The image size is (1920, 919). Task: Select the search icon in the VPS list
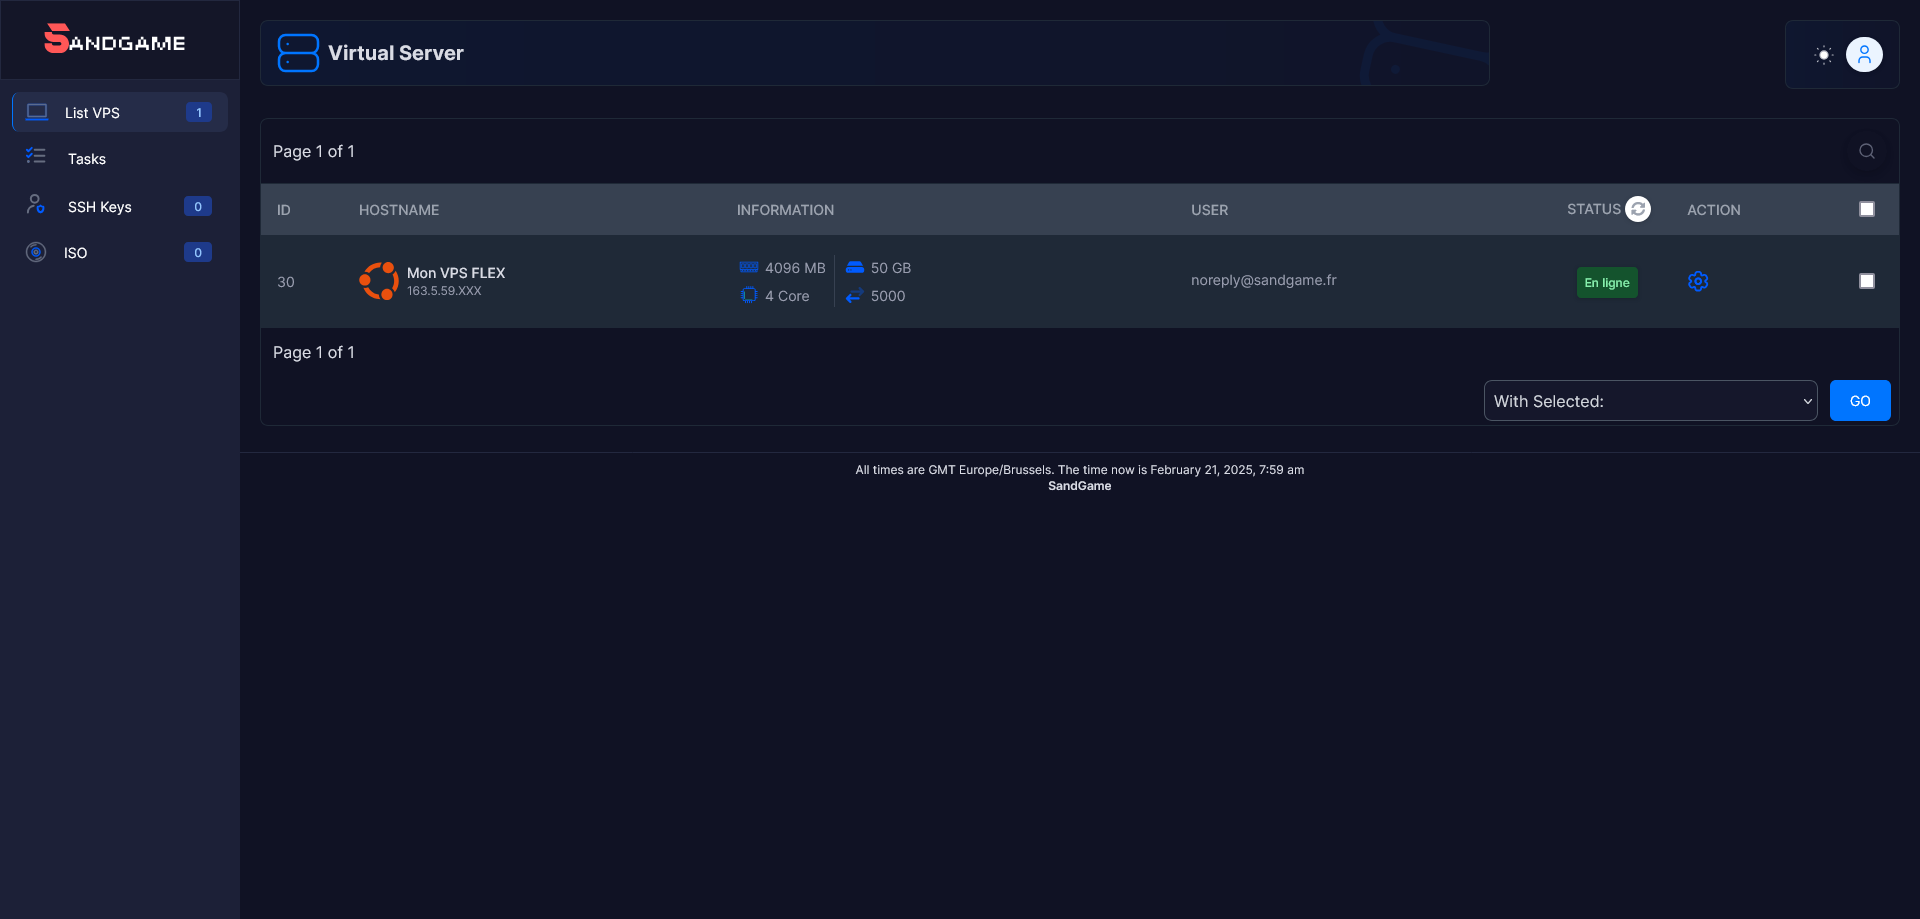click(1866, 151)
